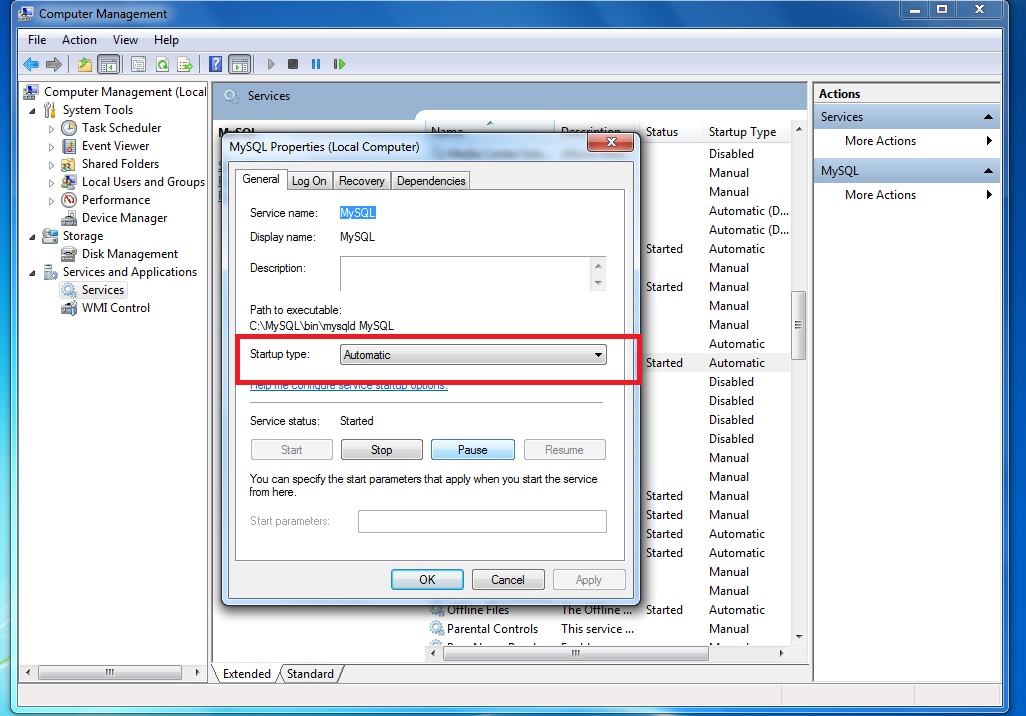
Task: Open the Help menu
Action: point(166,40)
